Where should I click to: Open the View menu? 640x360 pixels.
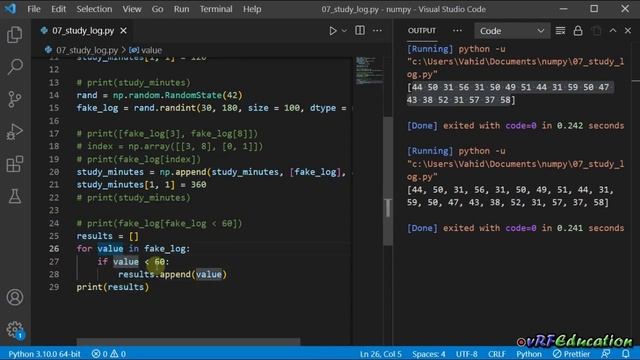(132, 9)
